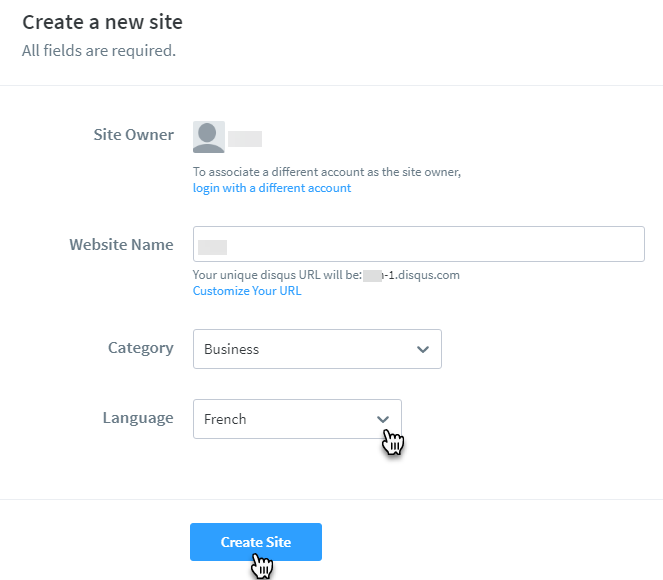The image size is (663, 580).
Task: Open the Customize Your URL link
Action: [x=247, y=291]
